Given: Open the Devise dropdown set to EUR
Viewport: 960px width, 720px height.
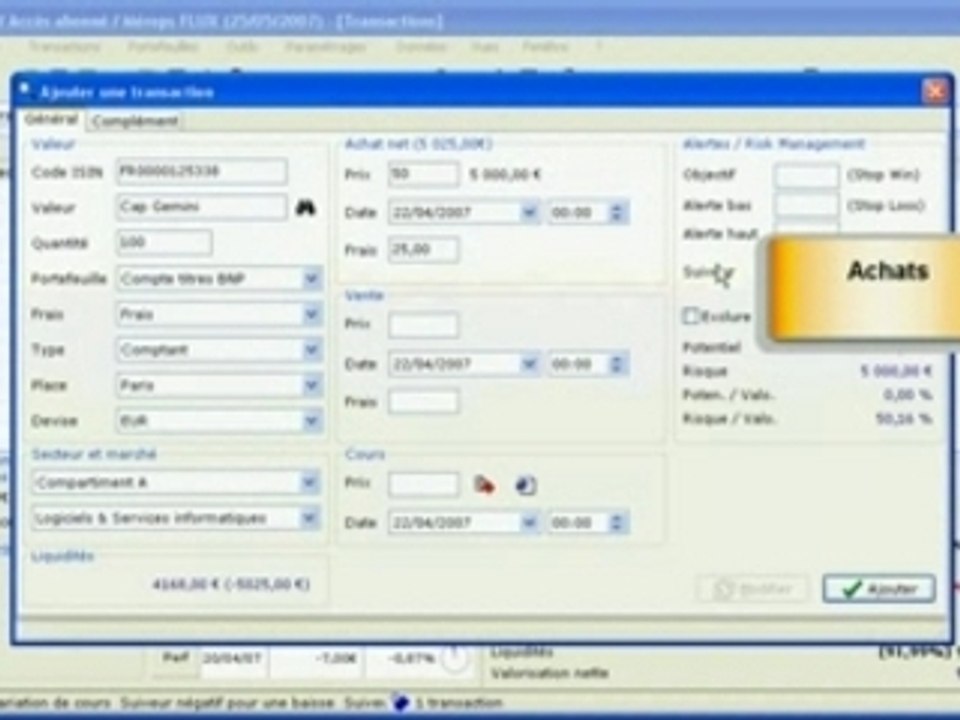Looking at the screenshot, I should [312, 421].
